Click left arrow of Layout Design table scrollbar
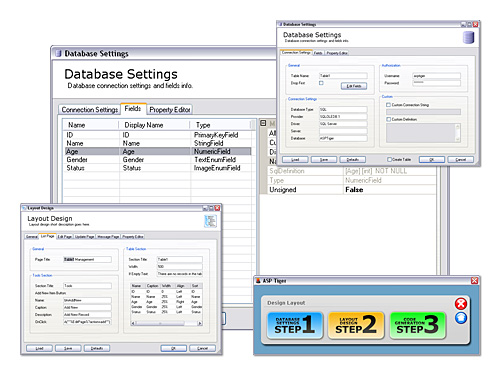Viewport: 500px width, 375px height. (x=133, y=323)
